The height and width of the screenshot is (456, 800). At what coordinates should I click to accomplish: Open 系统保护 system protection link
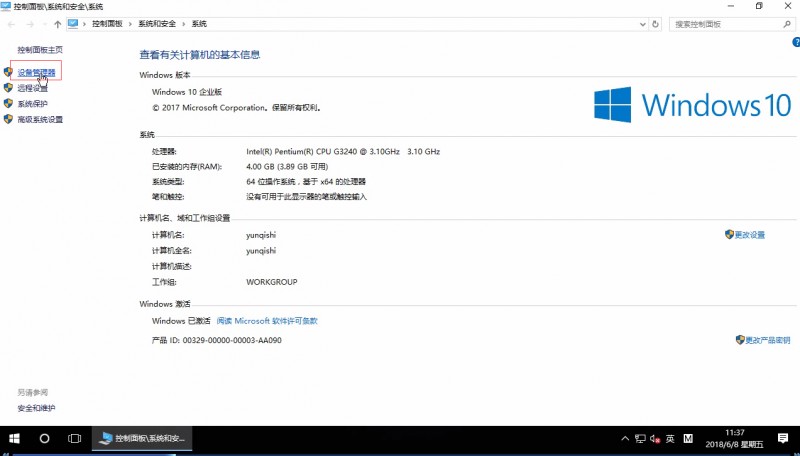coord(33,104)
